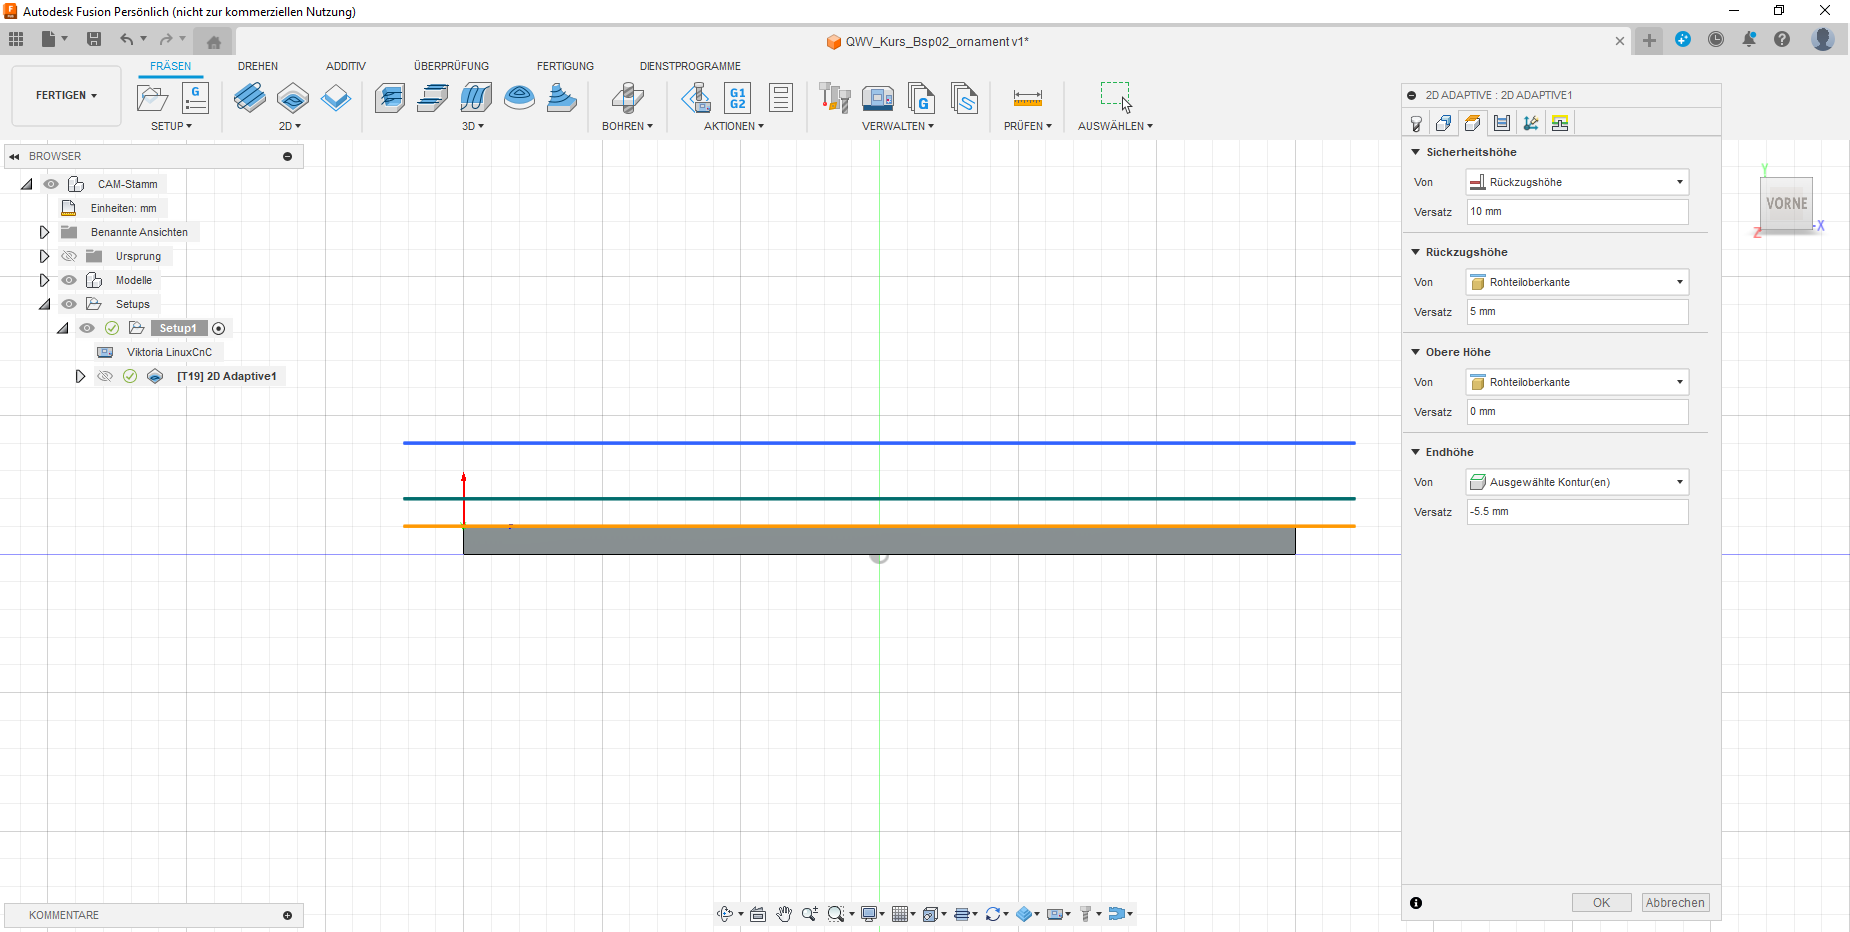Switch to the tool tab in 2D Adaptive dialog
This screenshot has width=1850, height=932.
pos(1415,123)
